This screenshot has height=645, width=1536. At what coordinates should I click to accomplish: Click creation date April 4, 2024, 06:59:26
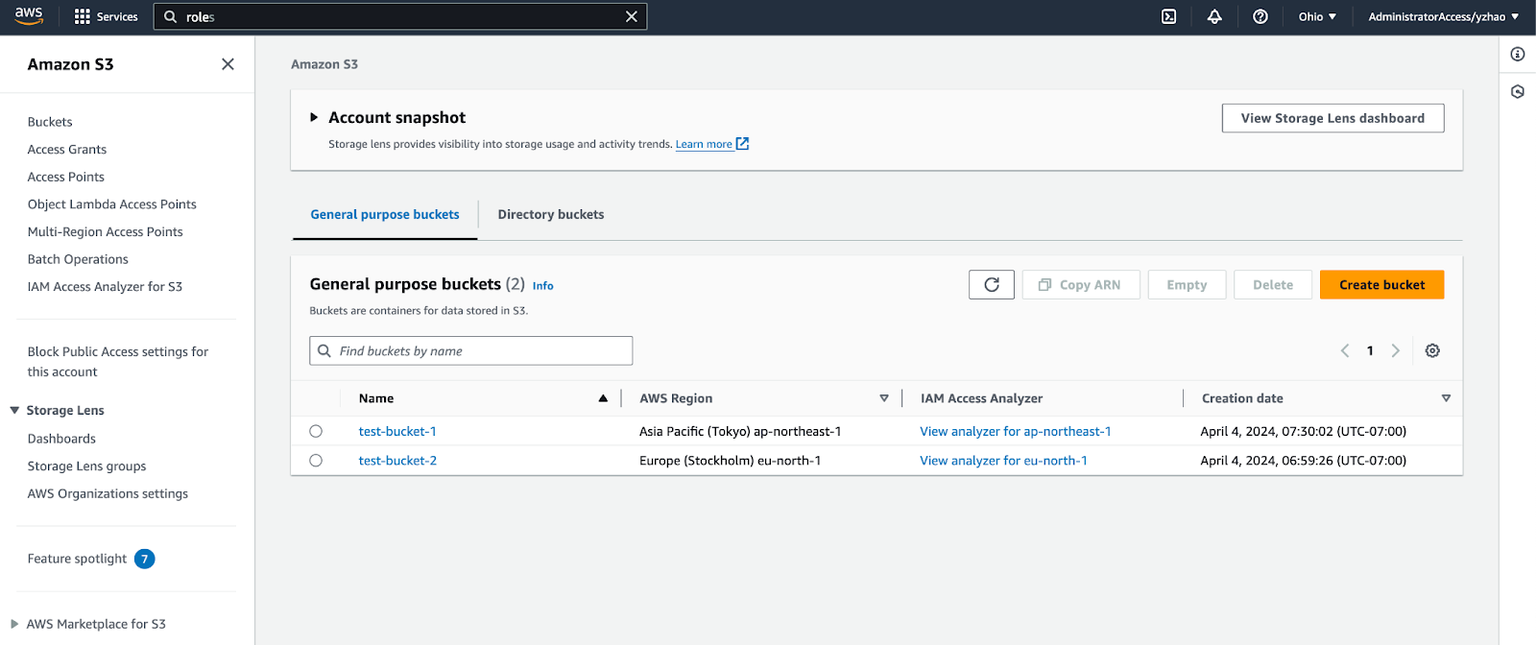[1303, 460]
